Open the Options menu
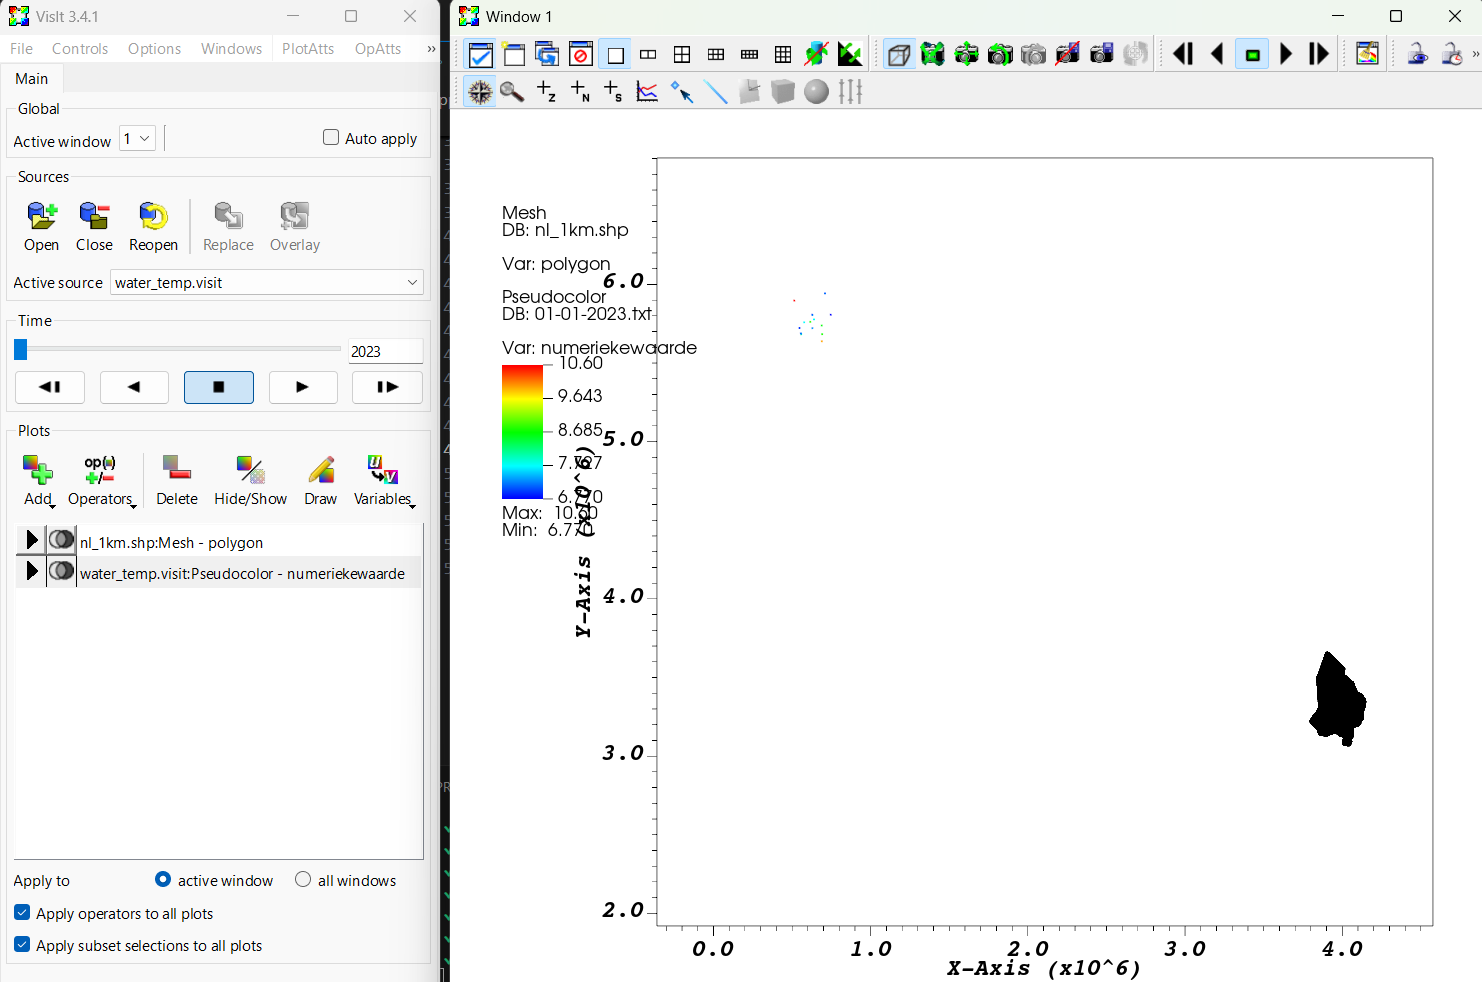This screenshot has width=1482, height=982. 154,49
